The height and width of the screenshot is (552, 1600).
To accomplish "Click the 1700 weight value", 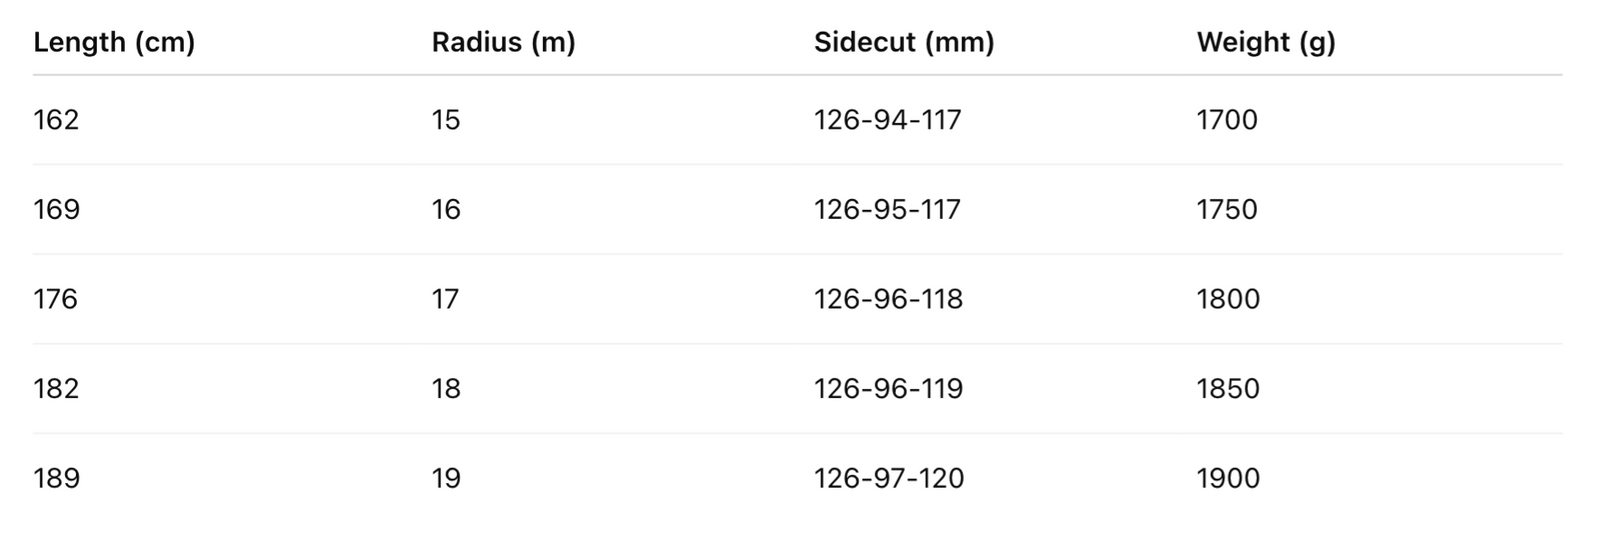I will 1227,120.
